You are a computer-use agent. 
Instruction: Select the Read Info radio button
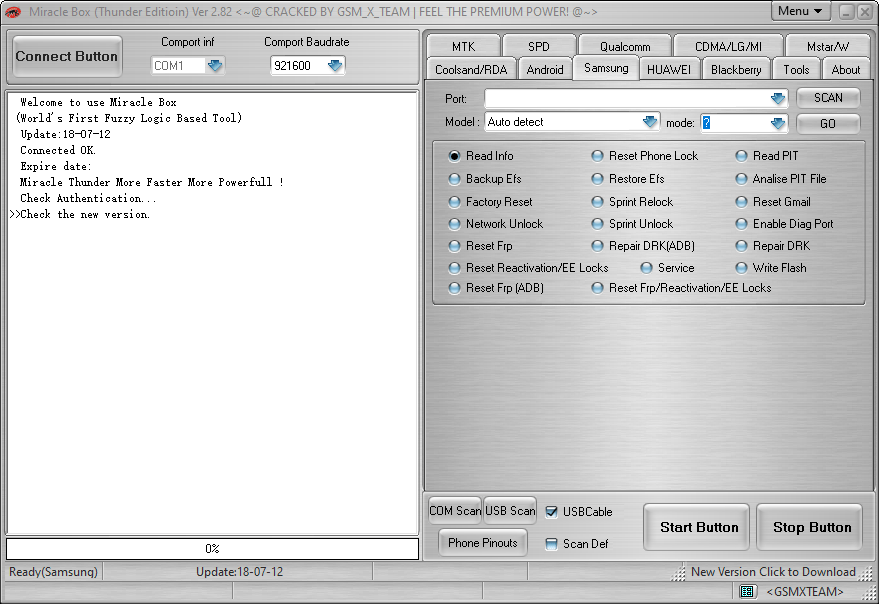pyautogui.click(x=454, y=156)
